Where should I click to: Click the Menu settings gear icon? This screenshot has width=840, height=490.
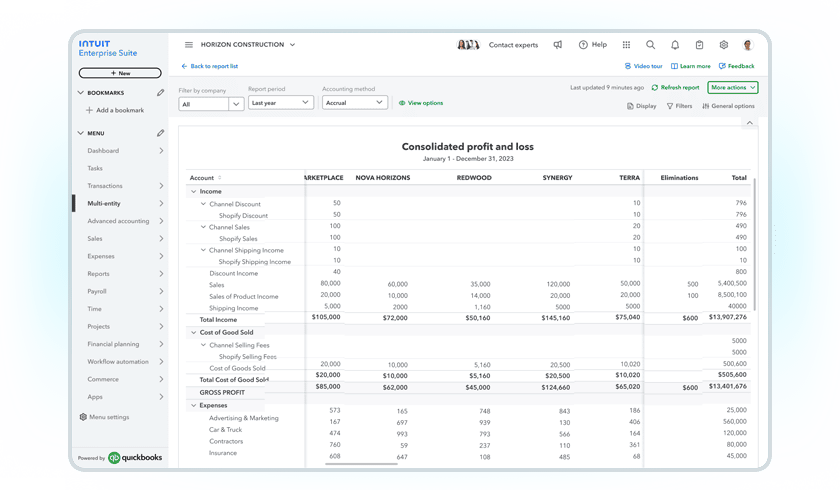pyautogui.click(x=83, y=417)
